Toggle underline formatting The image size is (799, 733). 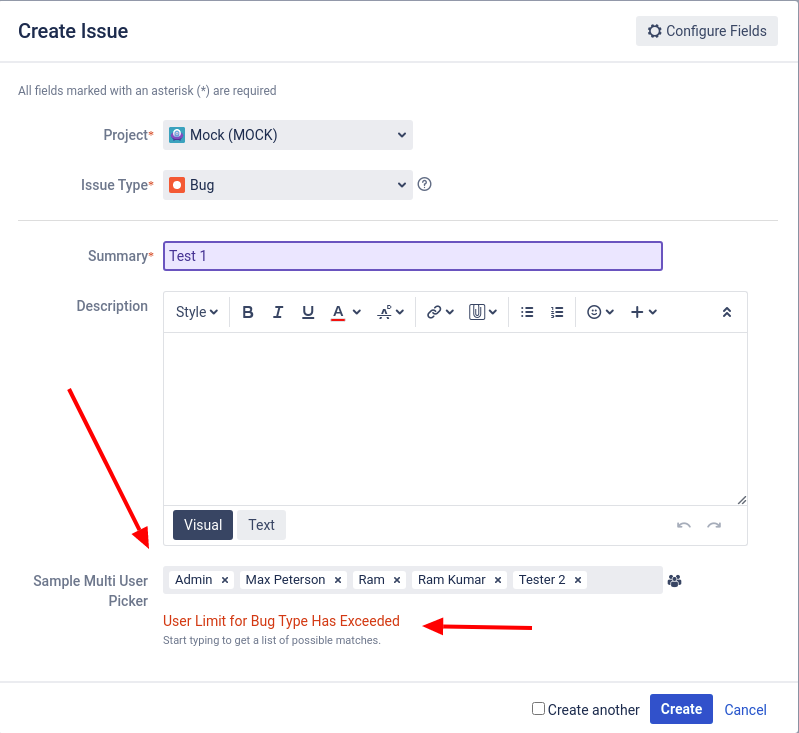(x=308, y=312)
